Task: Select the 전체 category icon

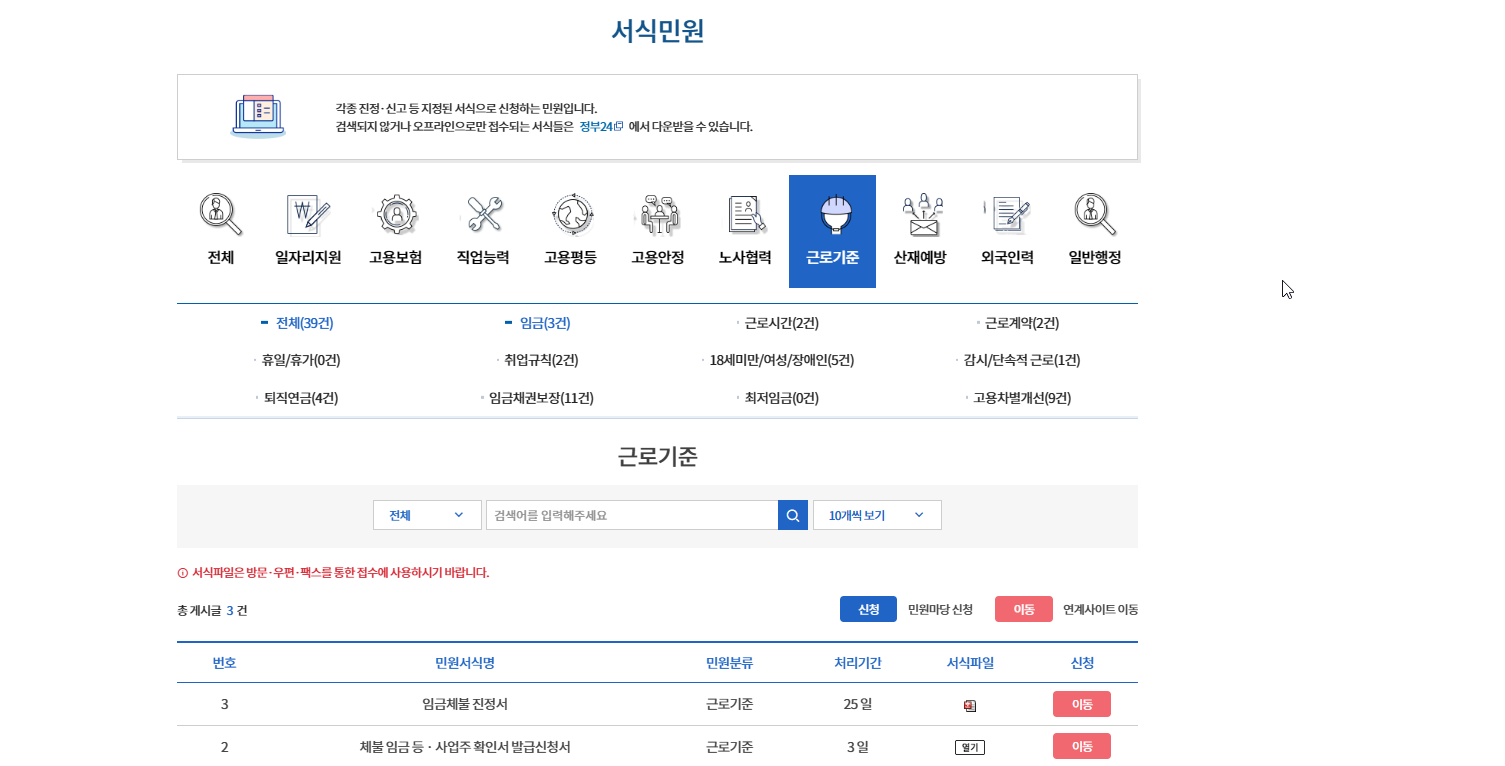Action: [220, 213]
